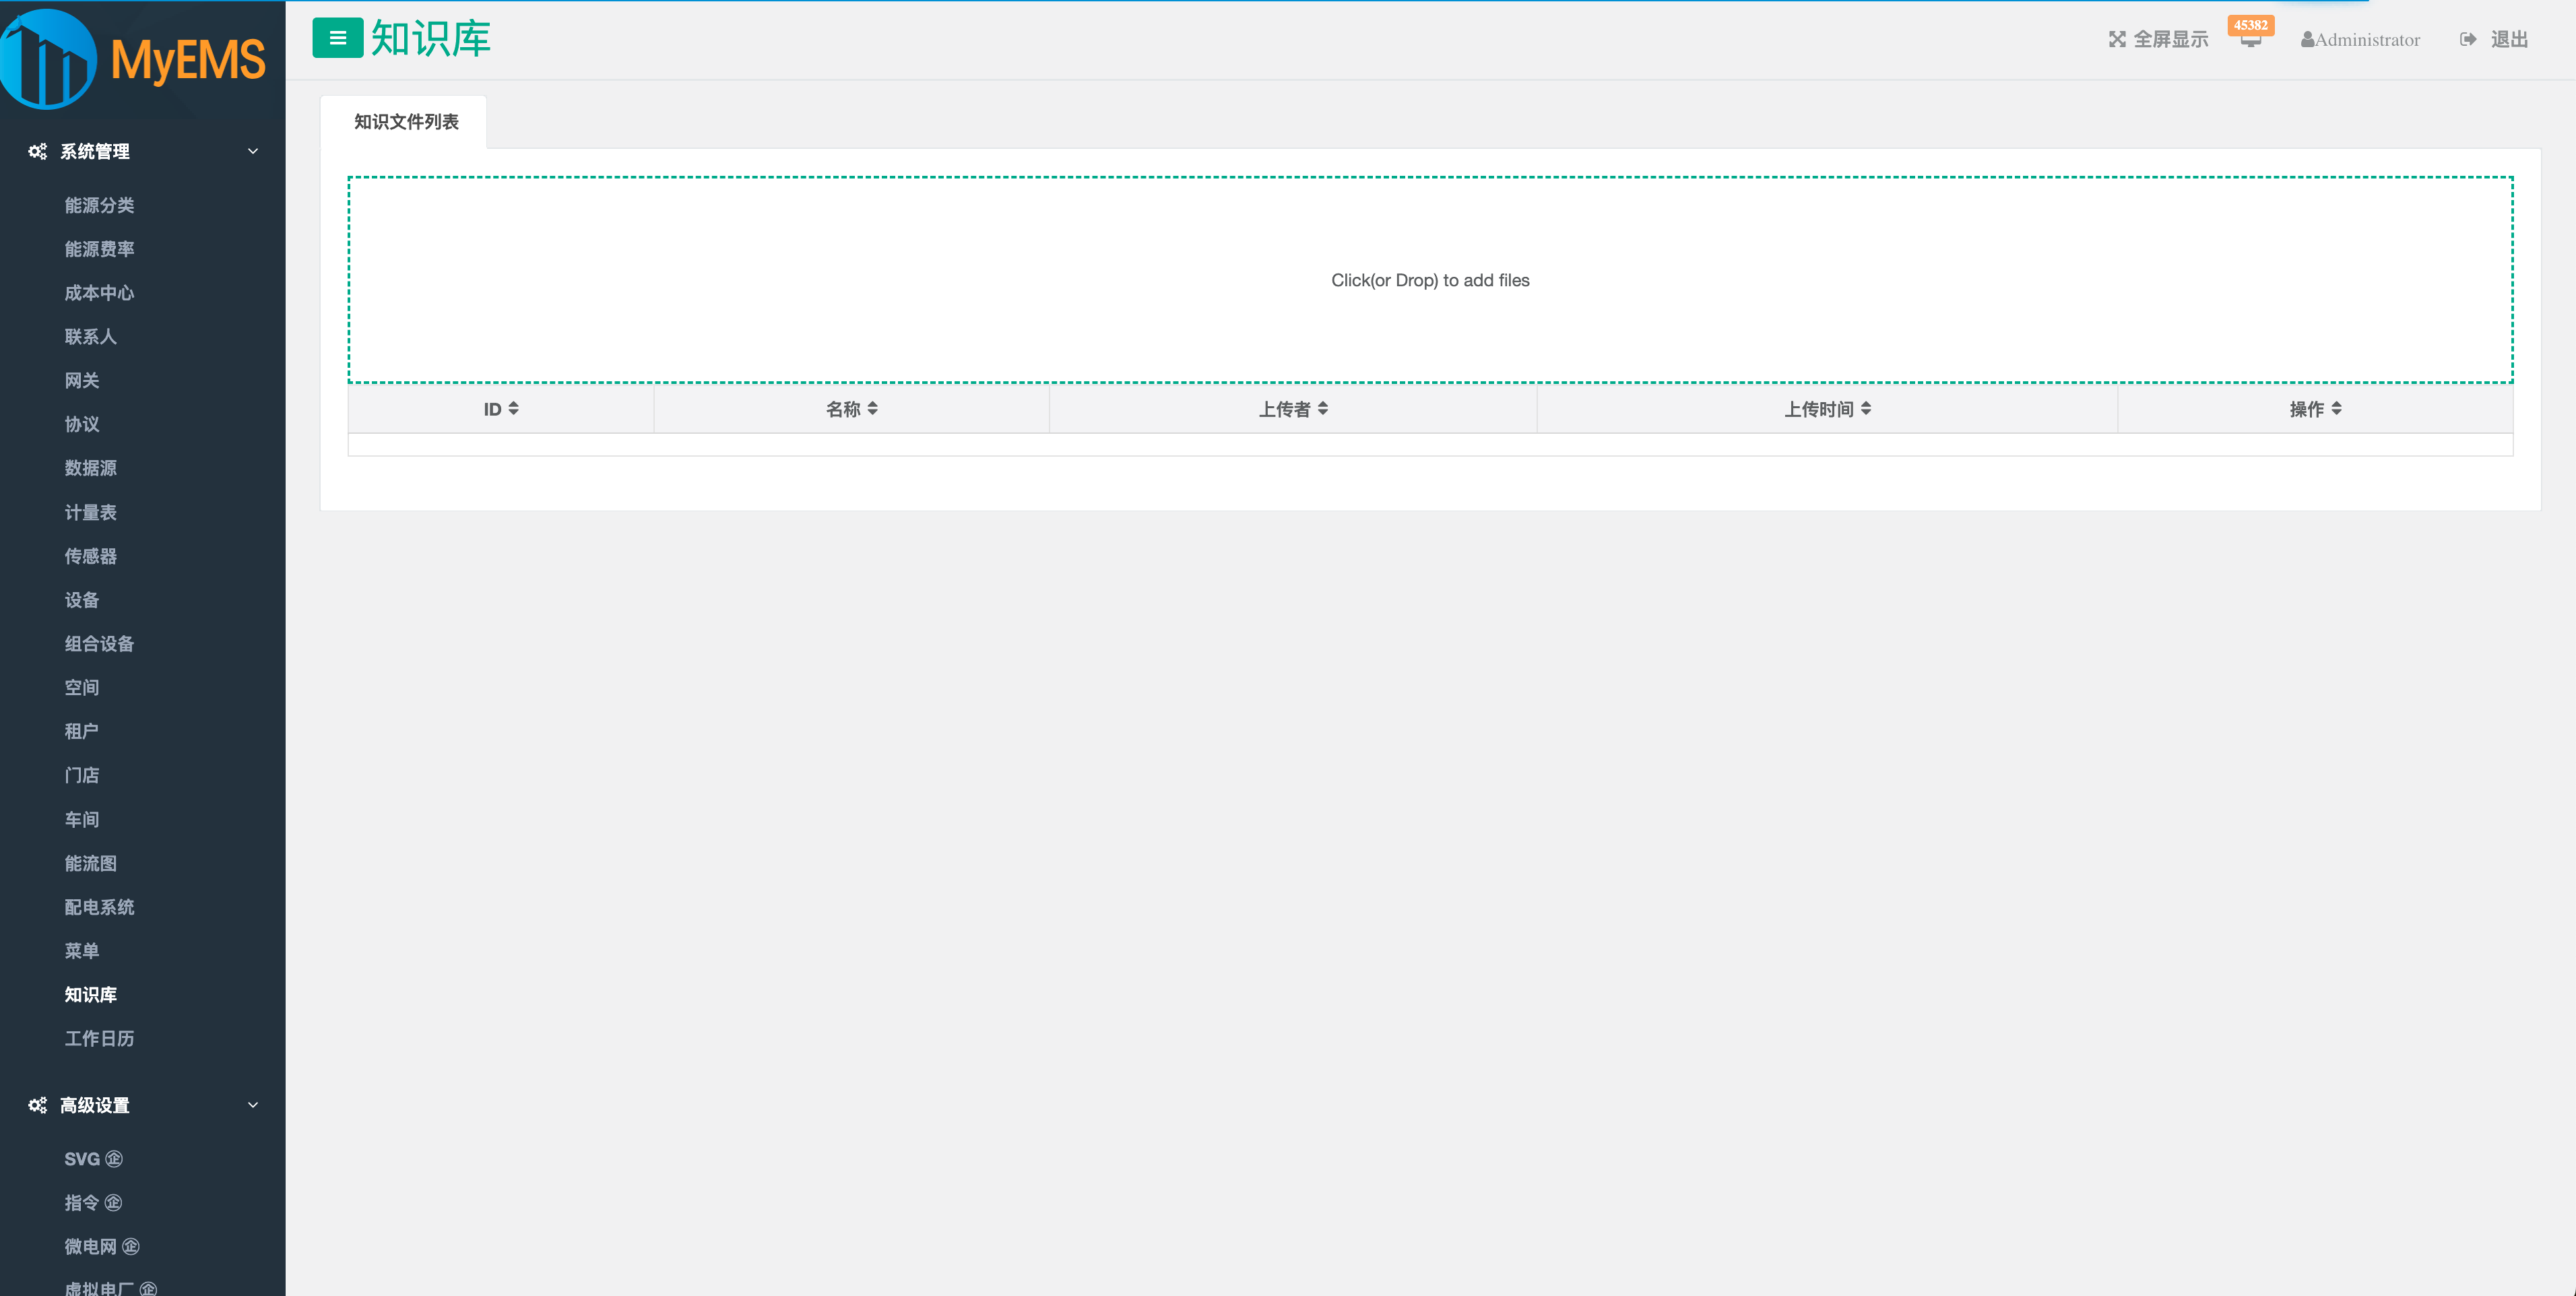Sort table by 名称 column
This screenshot has height=1296, width=2576.
[x=851, y=409]
